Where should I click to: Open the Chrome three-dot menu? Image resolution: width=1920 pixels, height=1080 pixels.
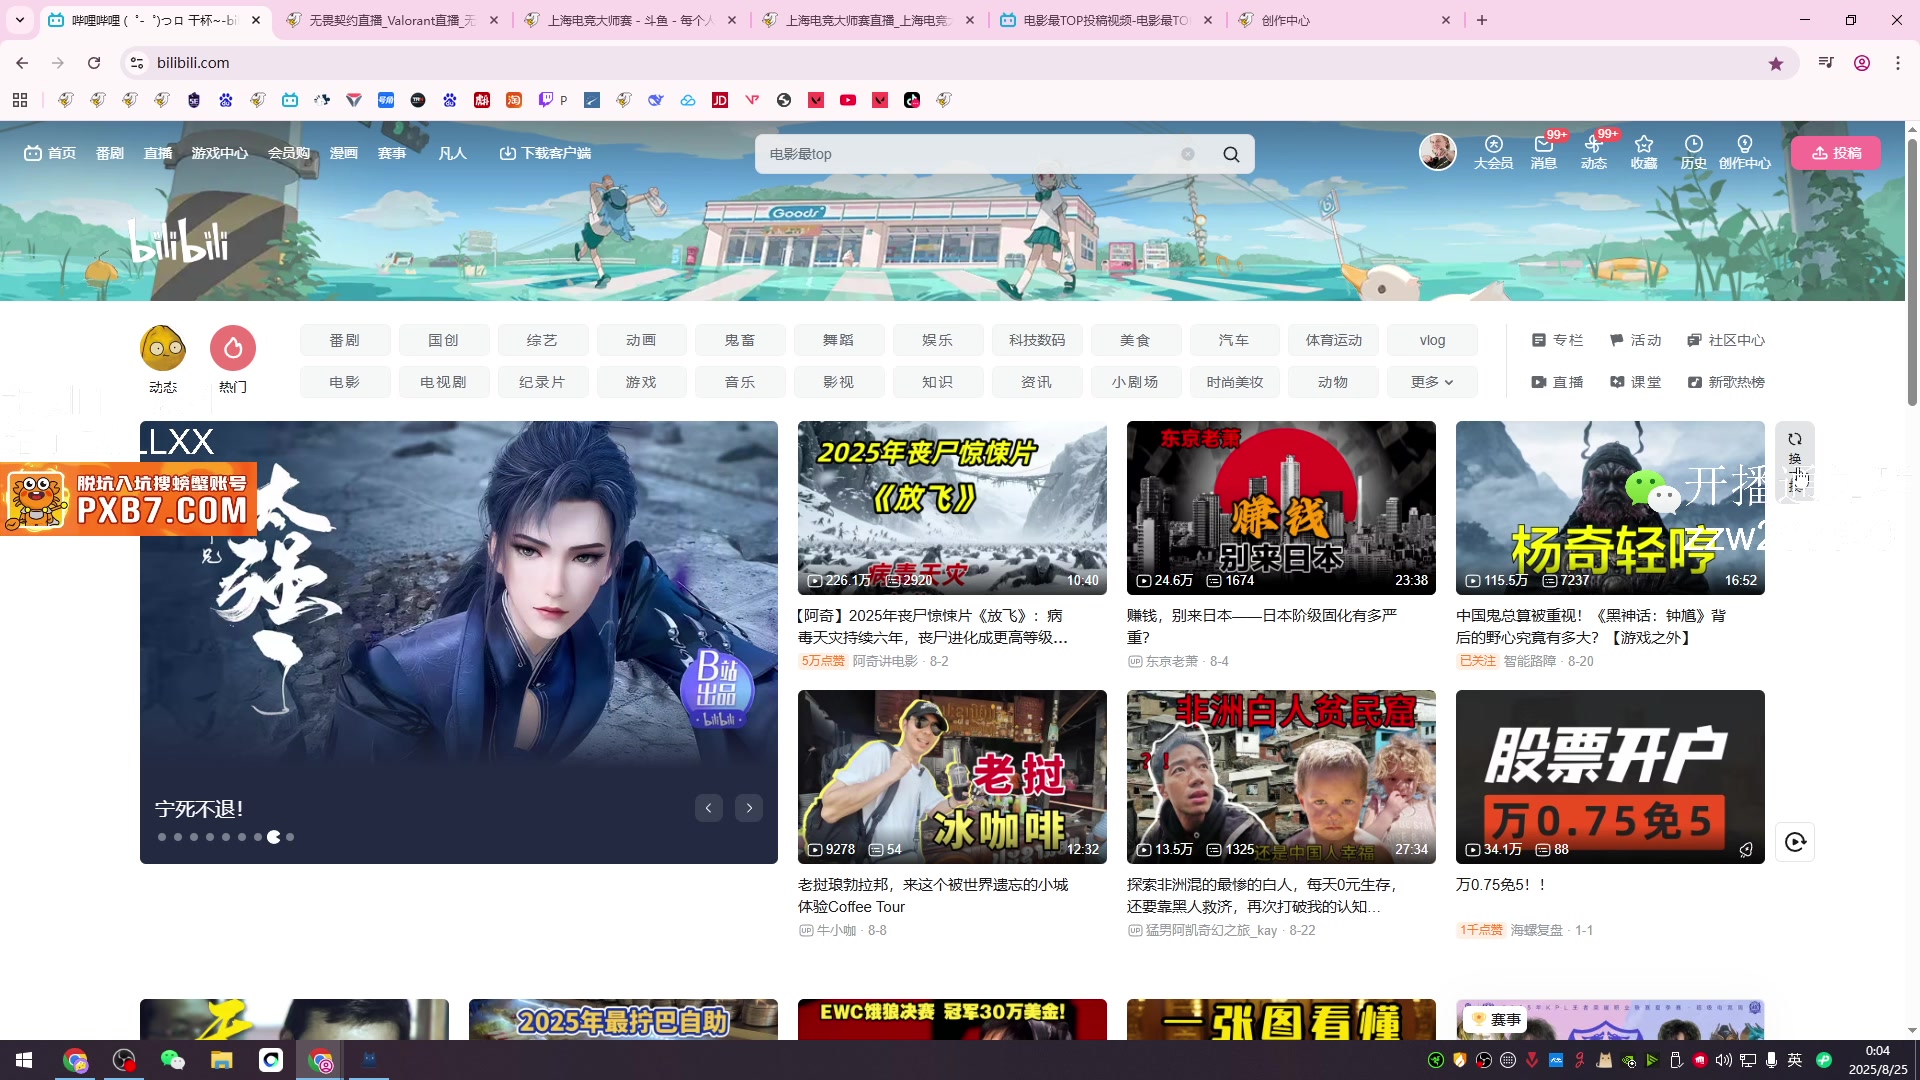1898,63
